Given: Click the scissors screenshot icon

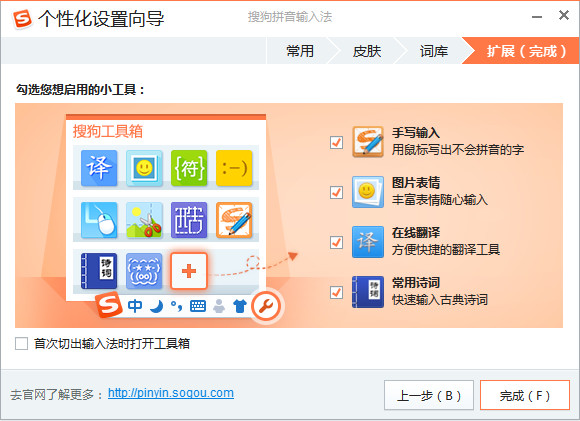Looking at the screenshot, I should pos(144,220).
